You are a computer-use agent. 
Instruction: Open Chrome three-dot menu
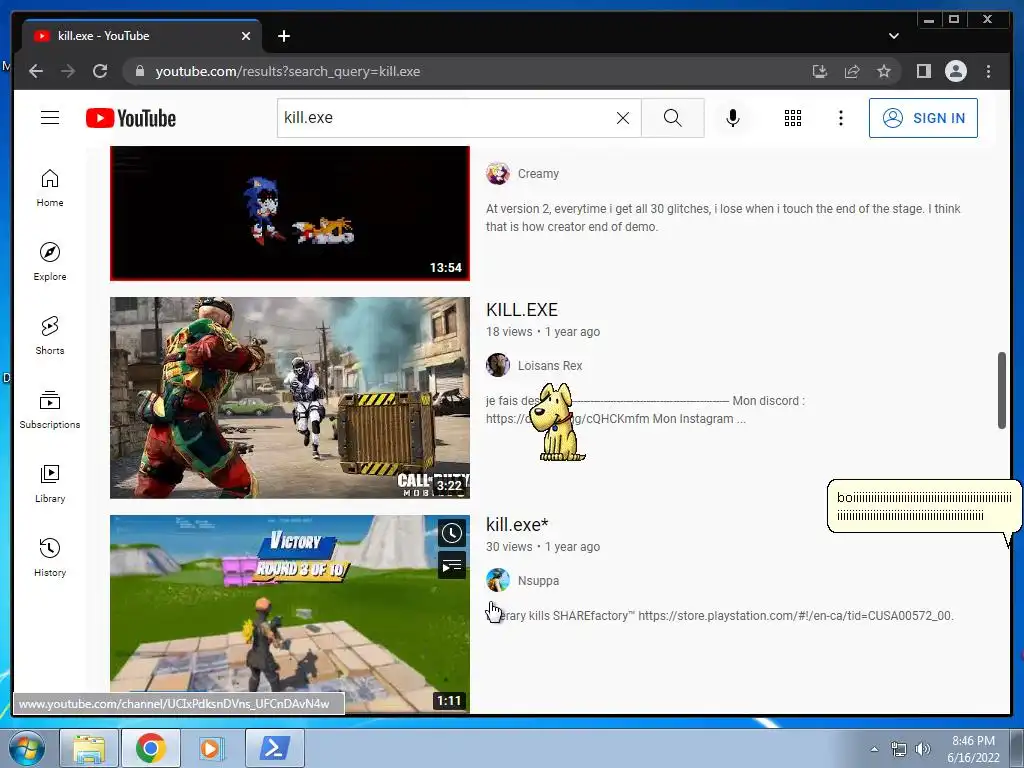(988, 71)
